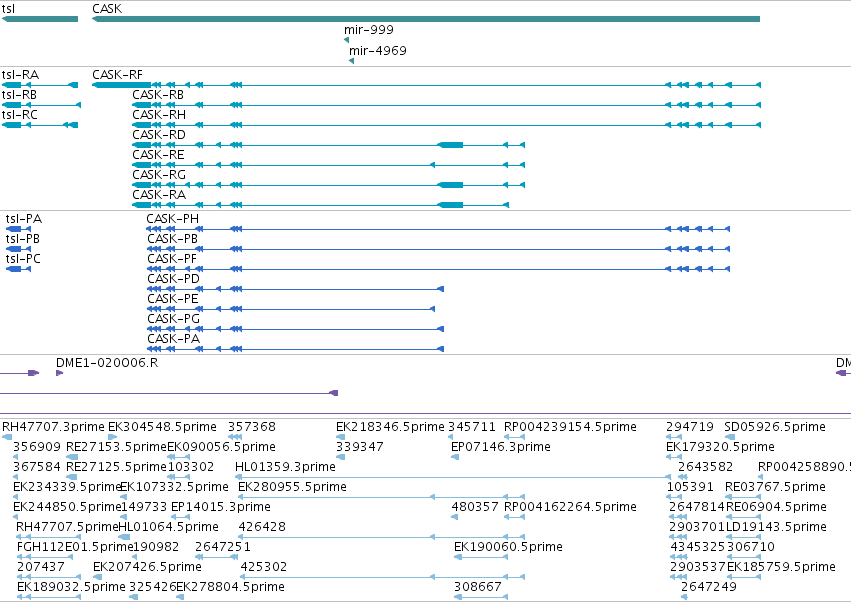This screenshot has height=602, width=851.
Task: Select the HL01064.5prime EST
Action: pyautogui.click(x=124, y=537)
